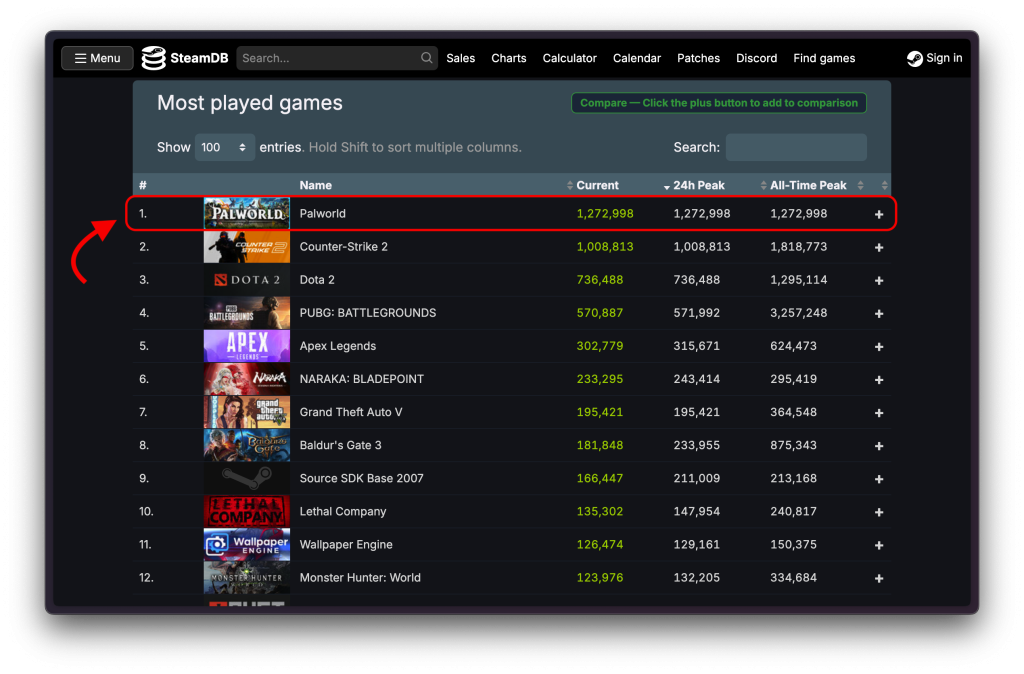Sort table by Current players column
Viewport: 1024px width, 674px height.
click(x=597, y=185)
